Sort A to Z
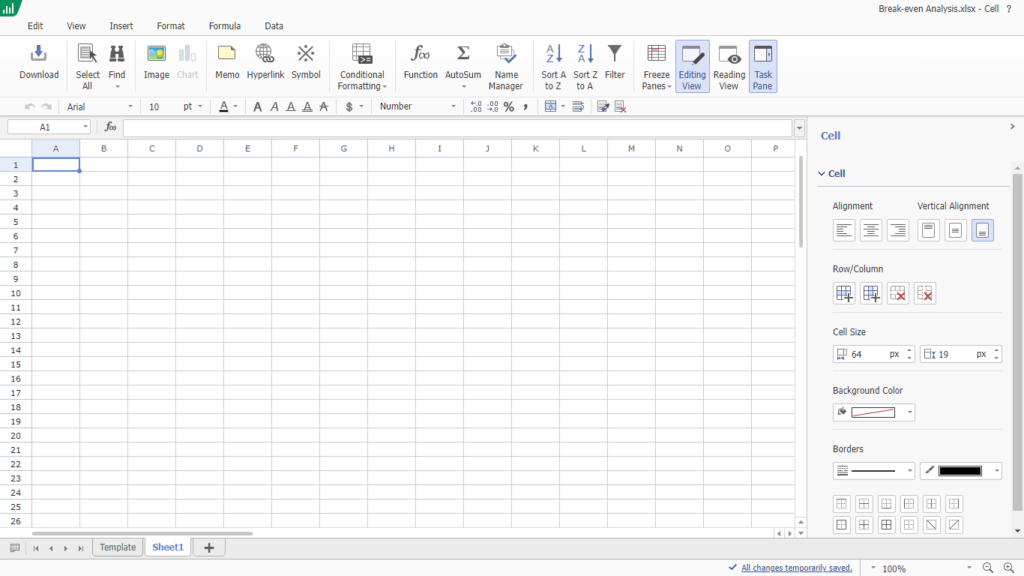Screen dimensions: 1024x576 (553, 66)
